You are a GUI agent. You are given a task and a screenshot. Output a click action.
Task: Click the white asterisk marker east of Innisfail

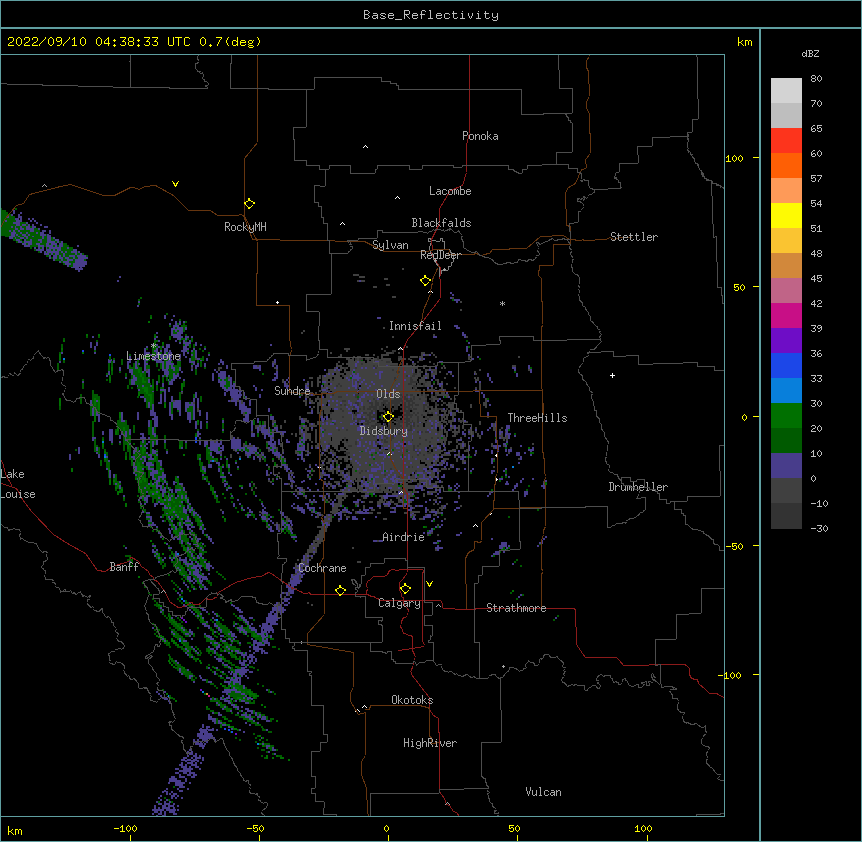pos(502,303)
